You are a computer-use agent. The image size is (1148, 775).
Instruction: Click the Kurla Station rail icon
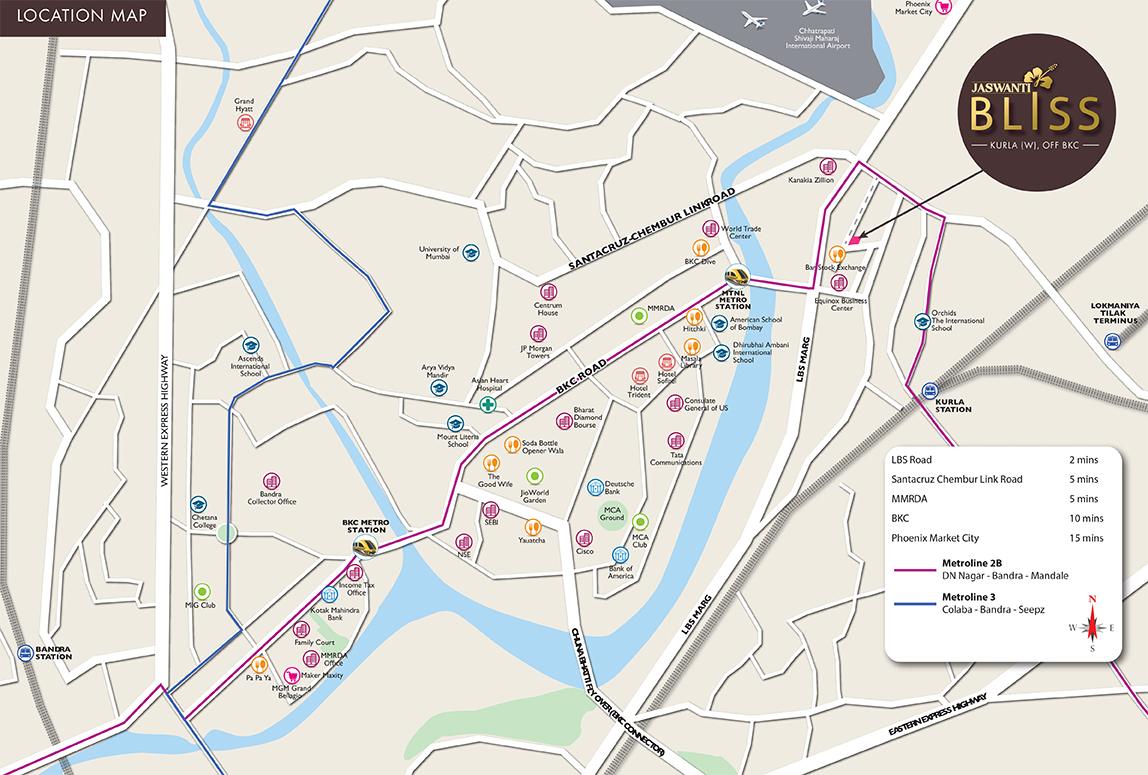click(931, 391)
